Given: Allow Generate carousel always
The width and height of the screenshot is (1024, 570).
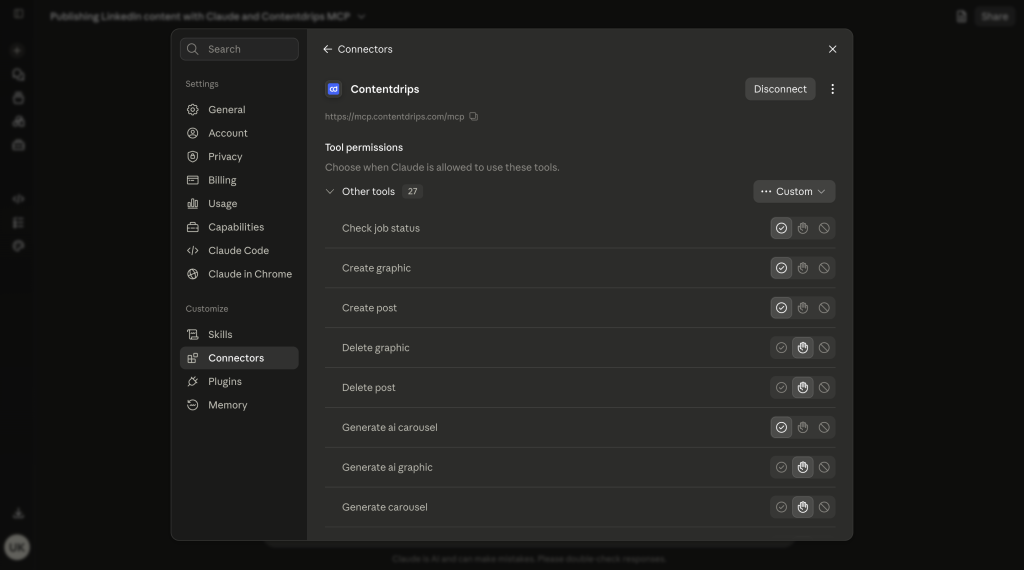Looking at the screenshot, I should 781,507.
